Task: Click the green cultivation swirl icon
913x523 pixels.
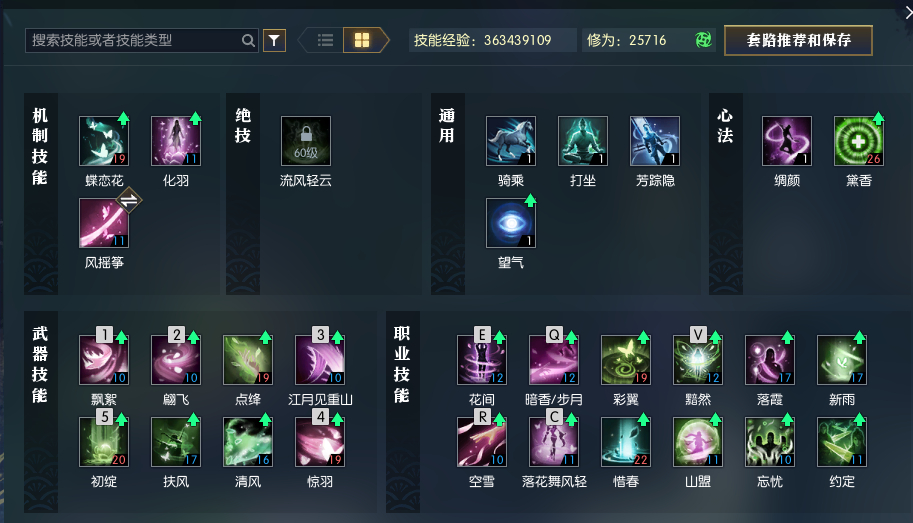Action: point(703,40)
